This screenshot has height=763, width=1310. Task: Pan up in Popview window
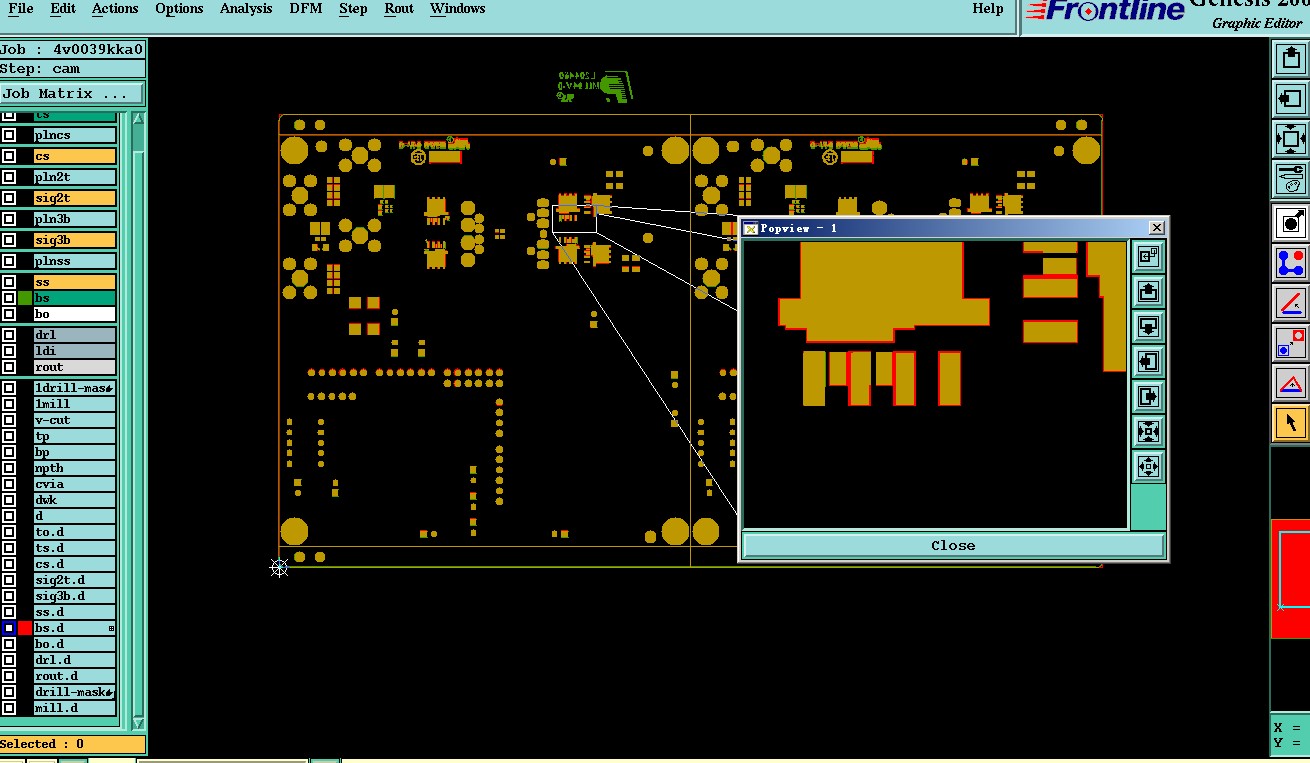point(1148,292)
